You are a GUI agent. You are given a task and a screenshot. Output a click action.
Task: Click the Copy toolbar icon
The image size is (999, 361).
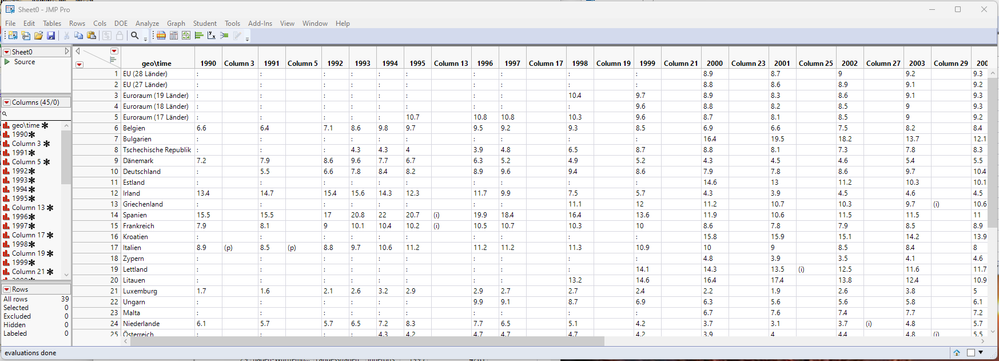pyautogui.click(x=78, y=36)
